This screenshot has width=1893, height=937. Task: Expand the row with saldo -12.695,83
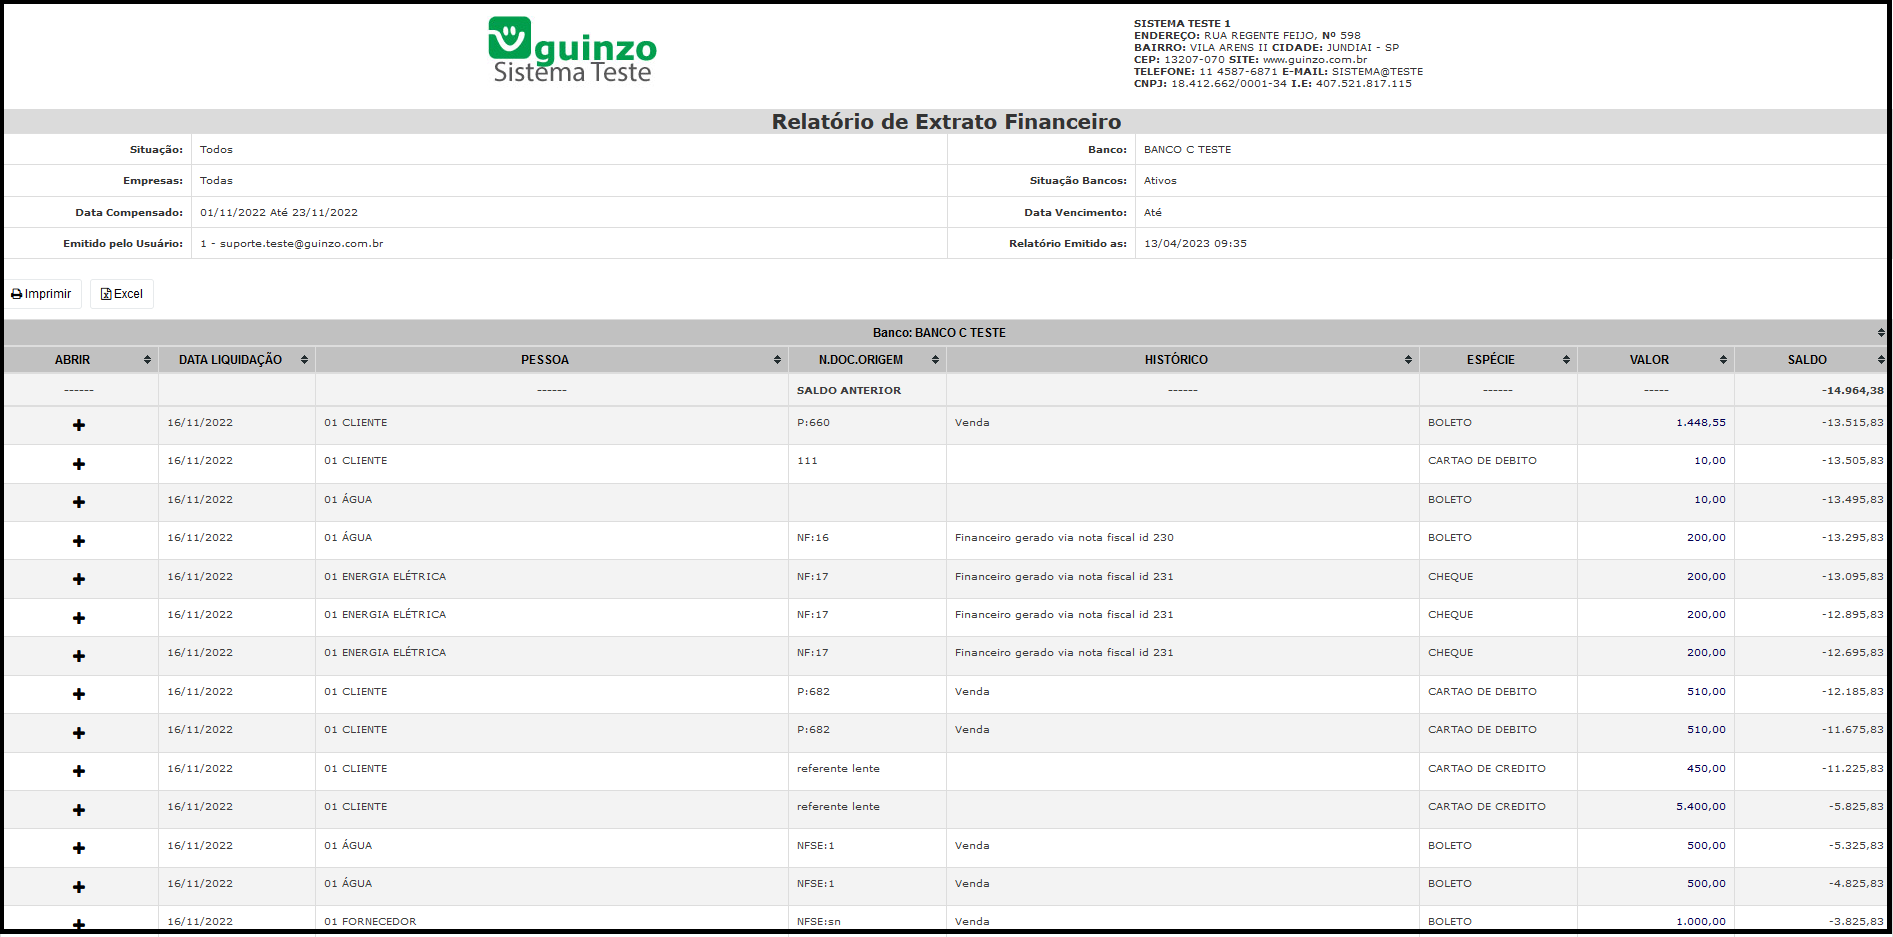79,656
